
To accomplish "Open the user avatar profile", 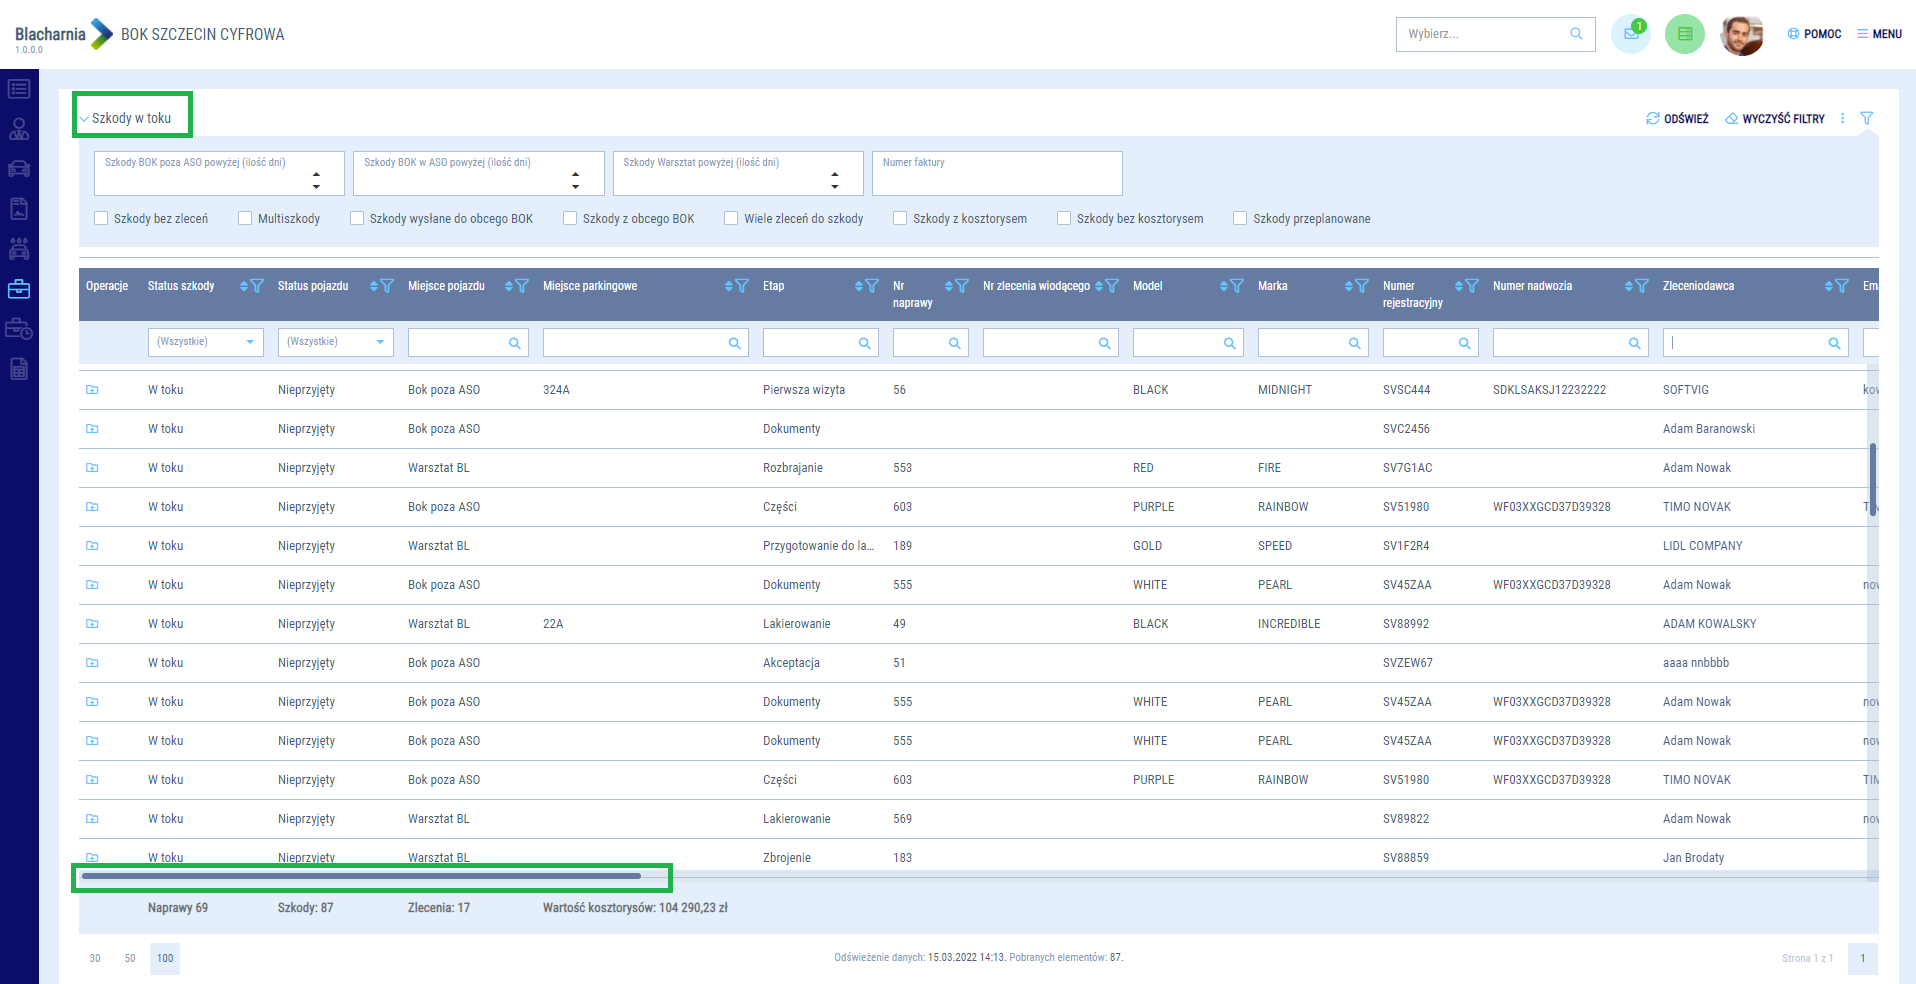I will (x=1741, y=35).
